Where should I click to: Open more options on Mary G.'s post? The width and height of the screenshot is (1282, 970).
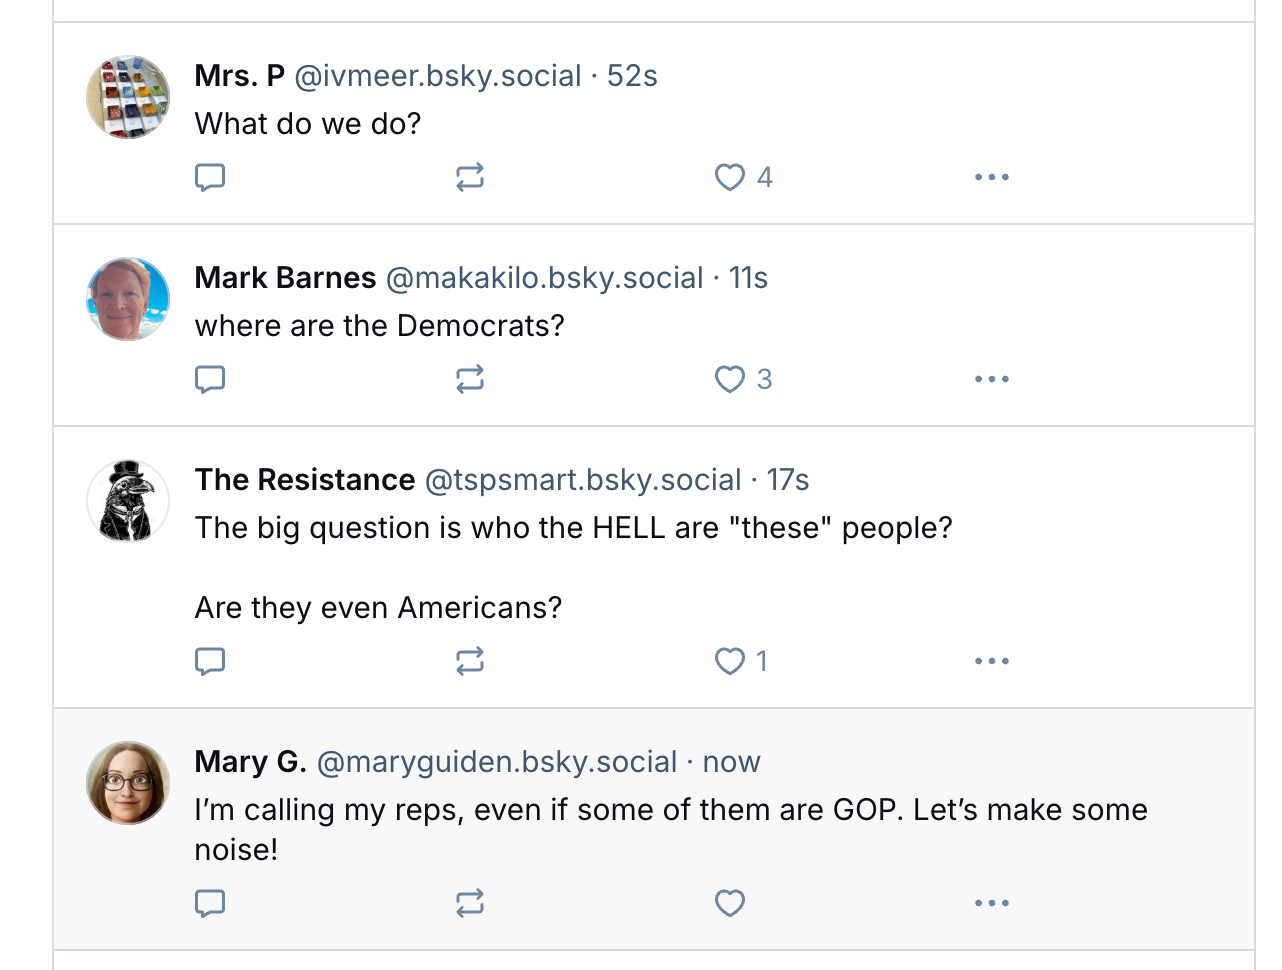991,903
